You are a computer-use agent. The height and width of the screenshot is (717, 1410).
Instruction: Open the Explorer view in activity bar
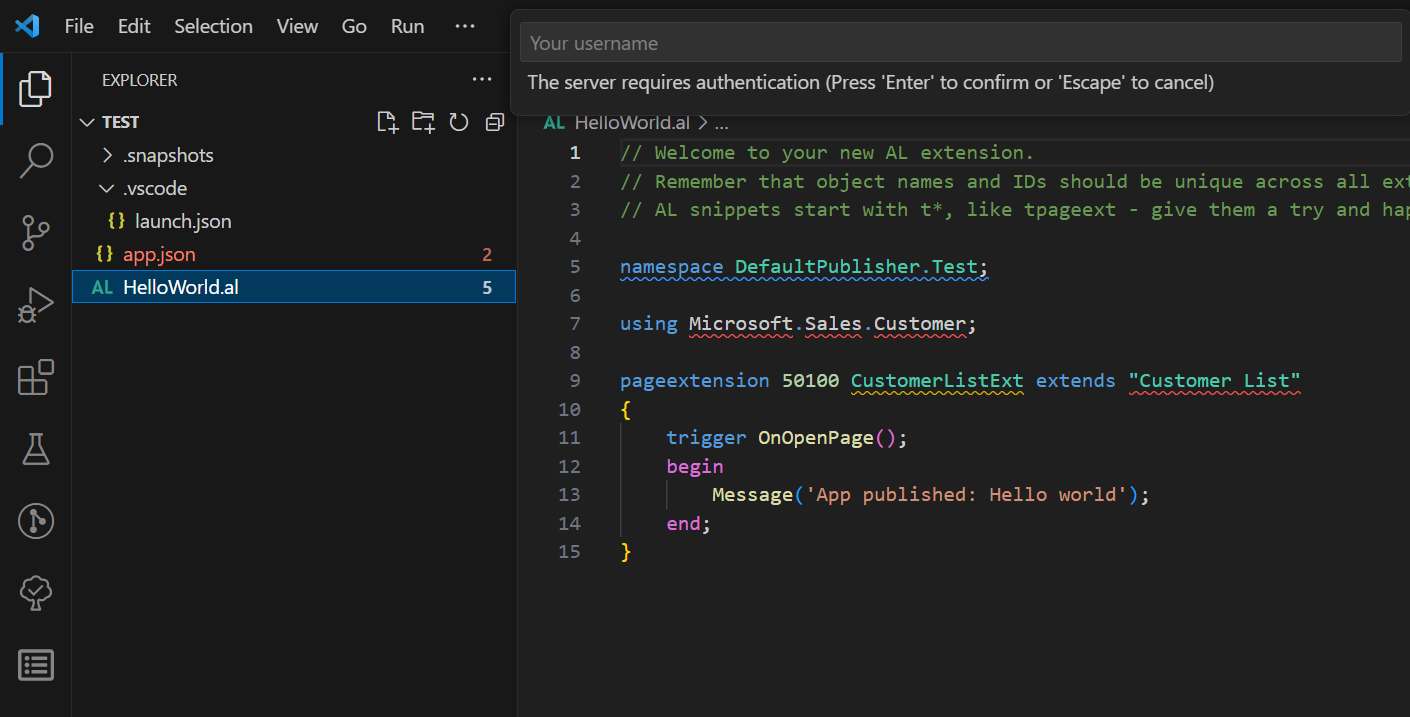click(35, 89)
